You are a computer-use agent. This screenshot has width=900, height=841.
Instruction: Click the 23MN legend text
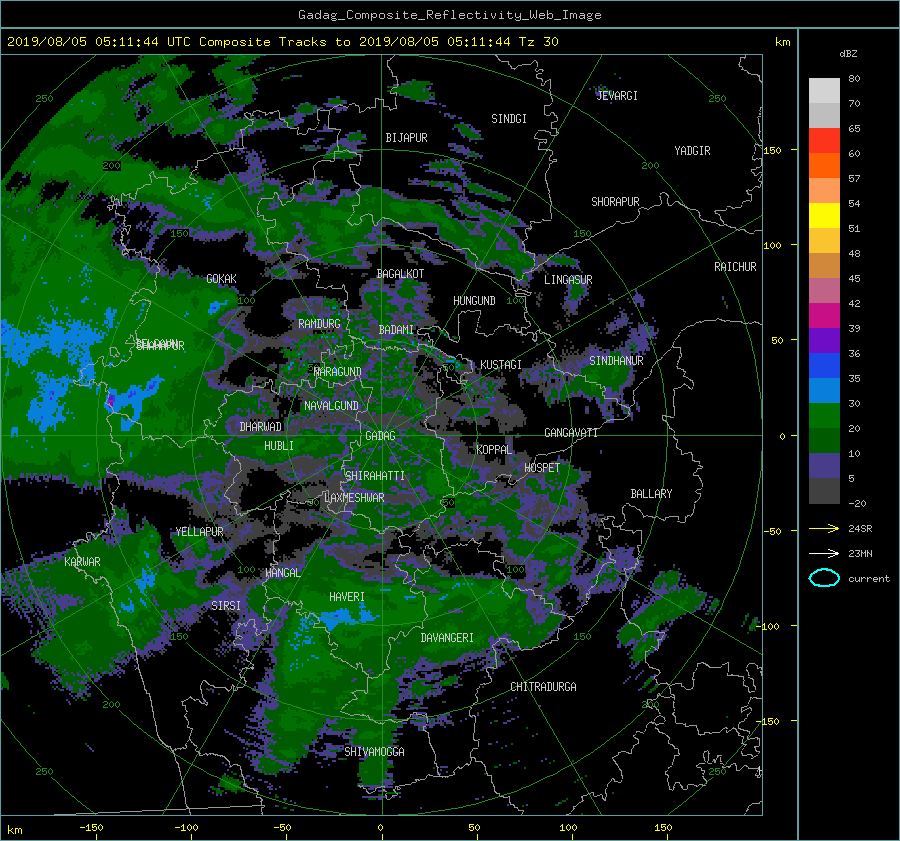pos(860,553)
